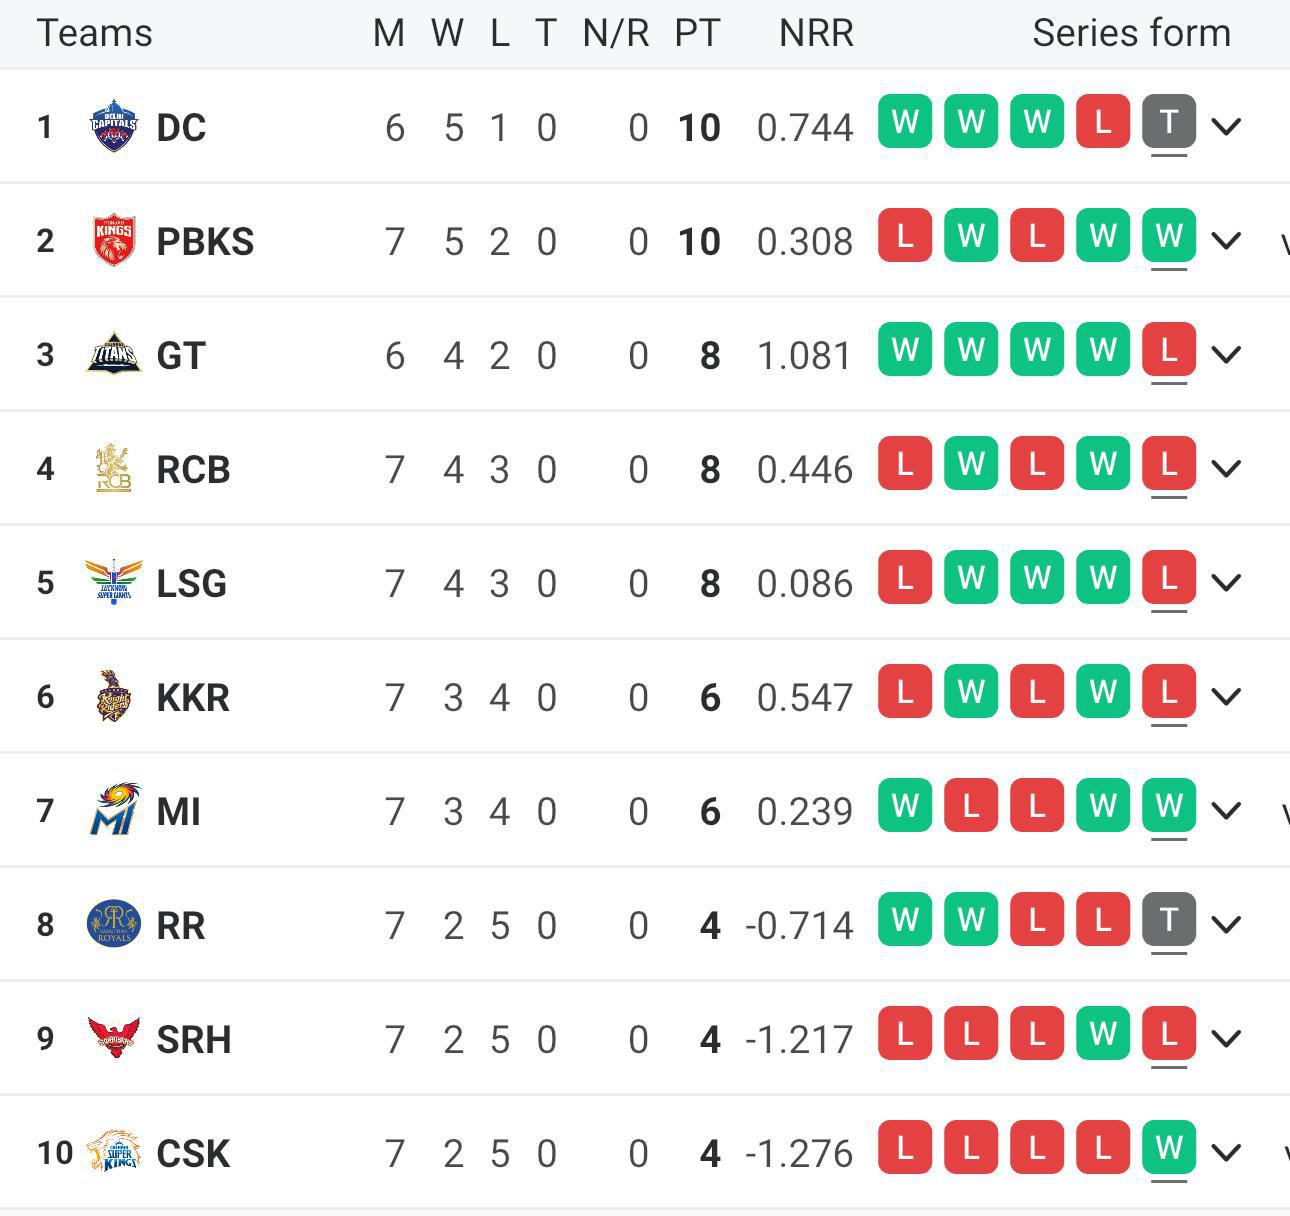Click the Delhi Capitals team logo

click(114, 127)
